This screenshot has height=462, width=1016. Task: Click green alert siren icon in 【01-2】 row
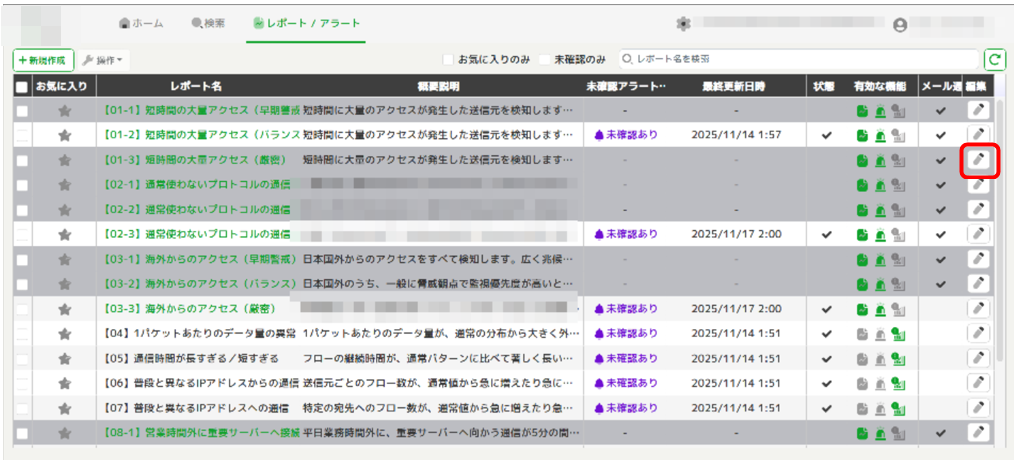point(880,135)
